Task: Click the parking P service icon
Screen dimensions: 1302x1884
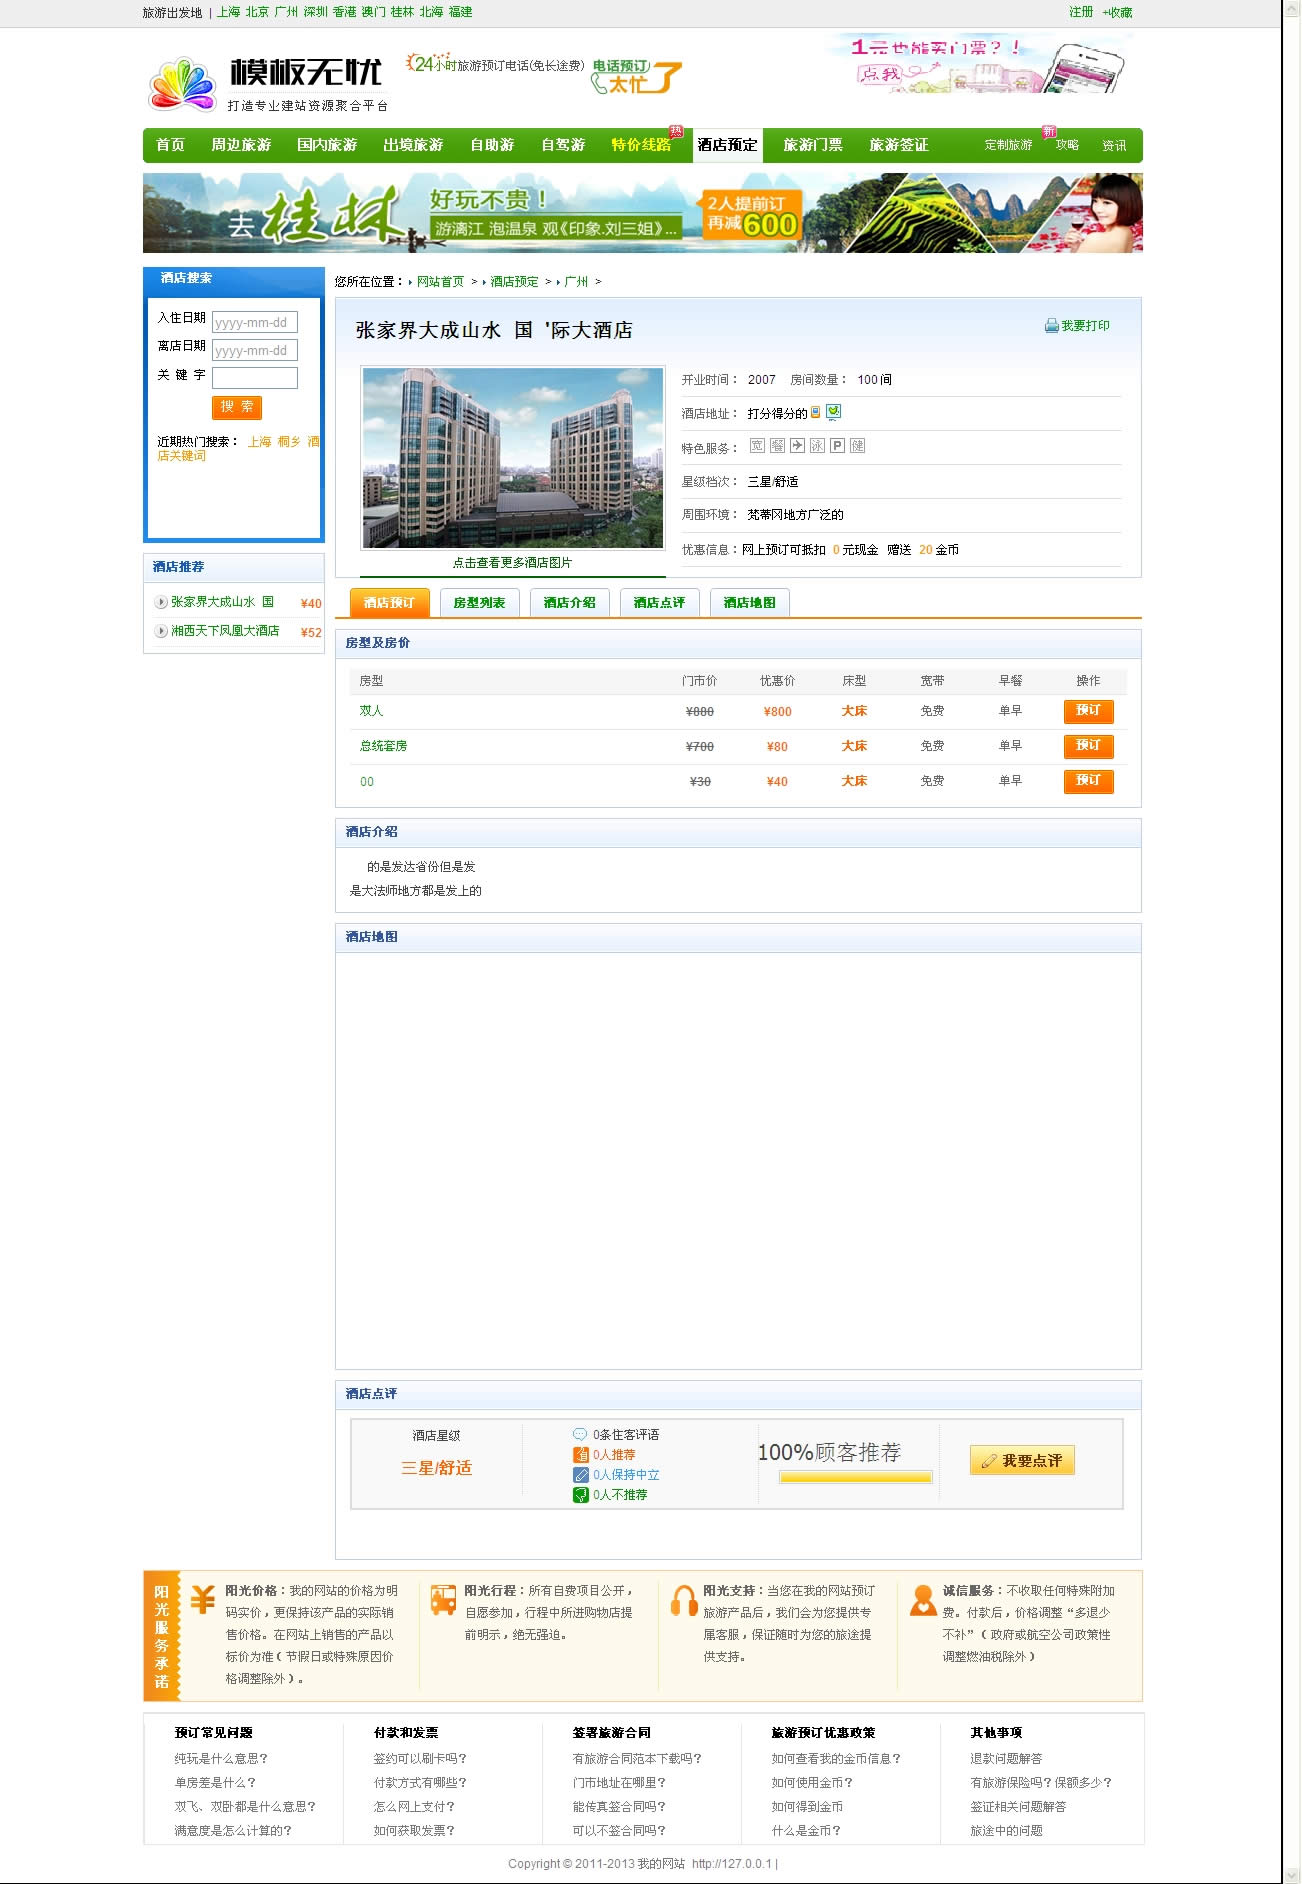Action: point(837,446)
